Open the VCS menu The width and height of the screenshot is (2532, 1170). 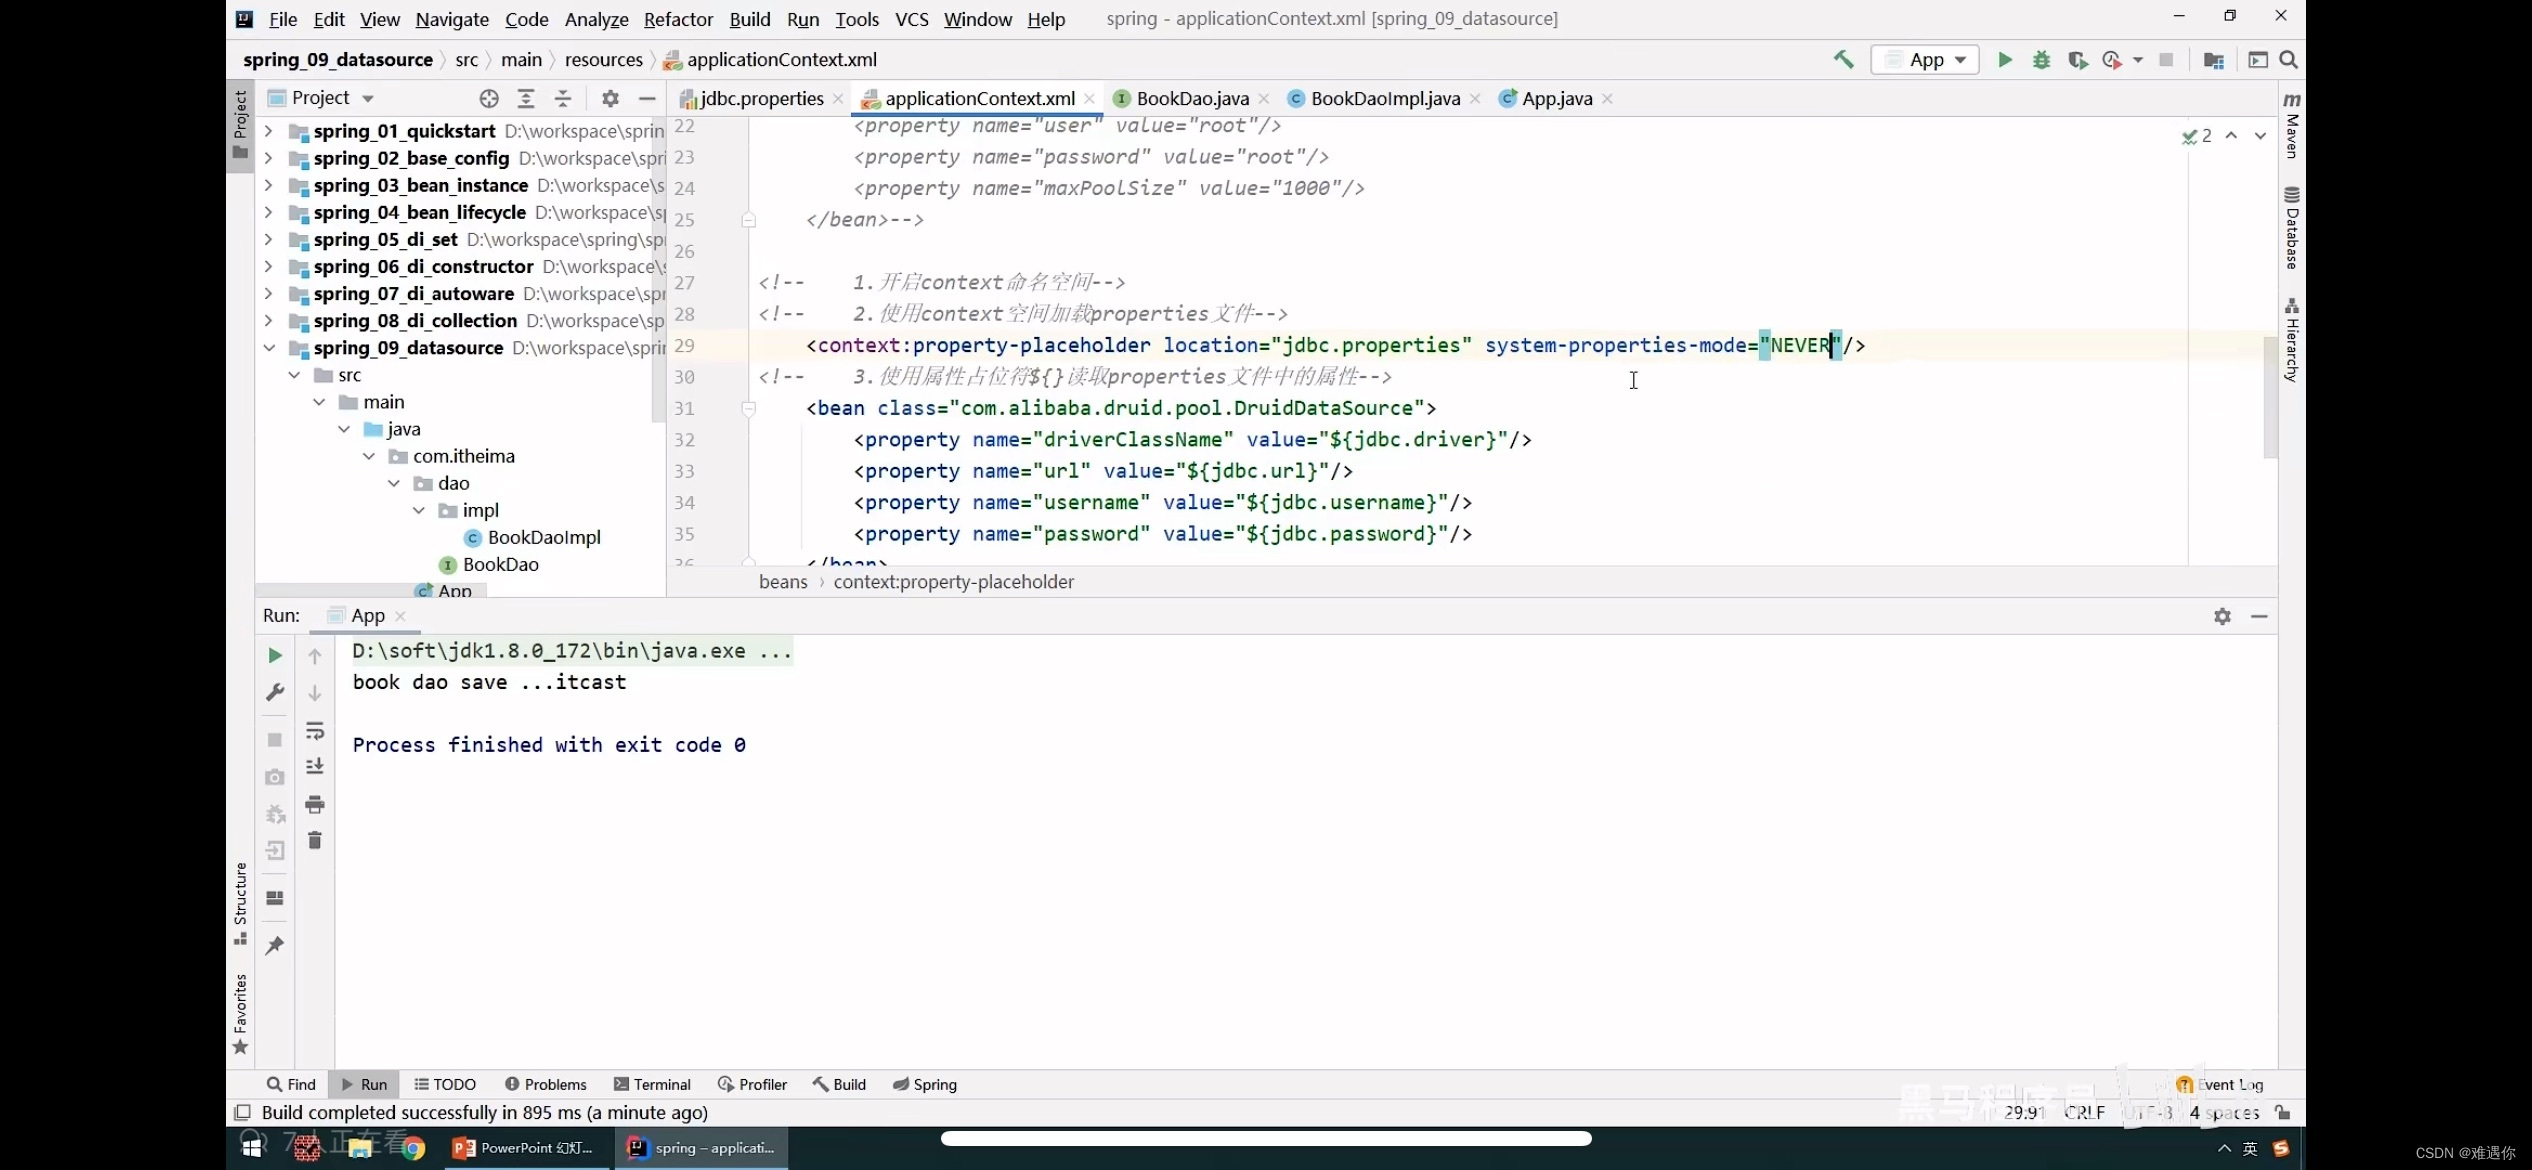click(911, 19)
